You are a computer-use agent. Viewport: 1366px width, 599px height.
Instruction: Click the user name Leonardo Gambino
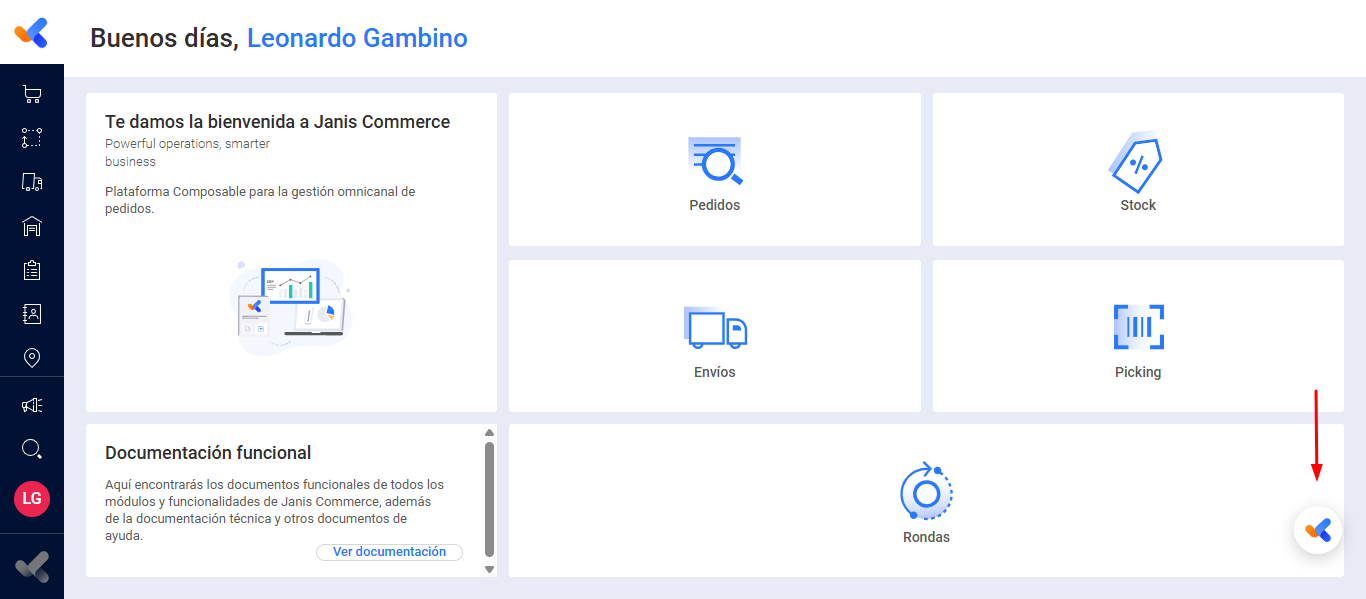coord(357,38)
